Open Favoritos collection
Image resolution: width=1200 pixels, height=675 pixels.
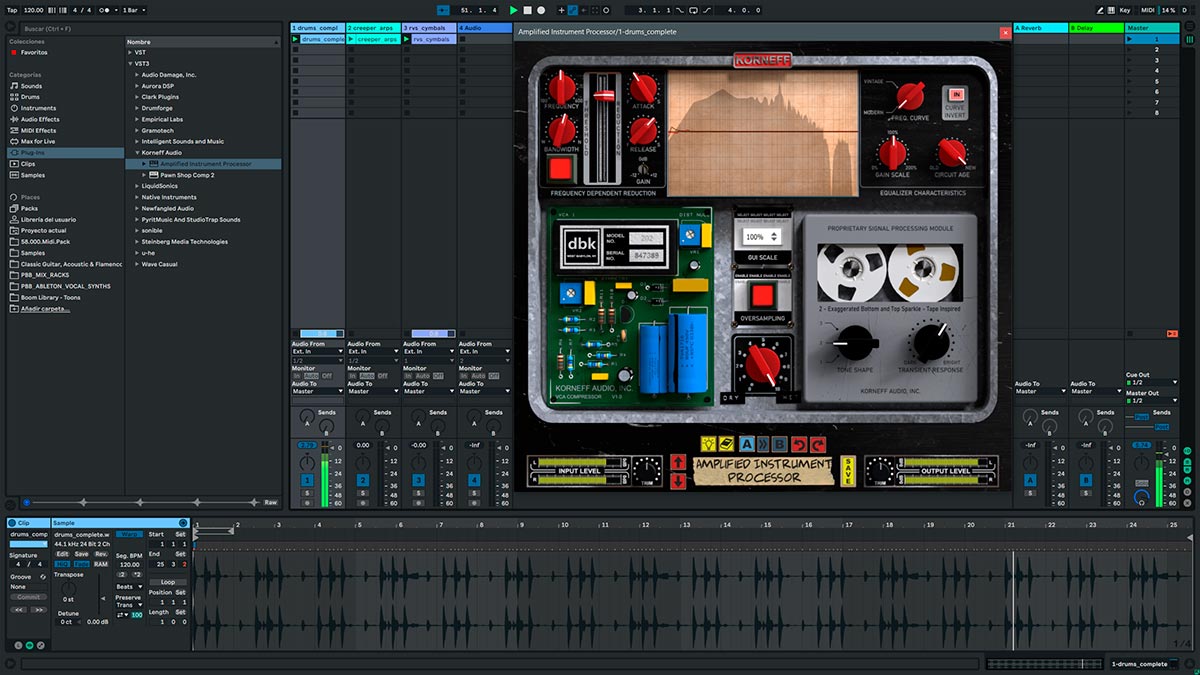(34, 52)
